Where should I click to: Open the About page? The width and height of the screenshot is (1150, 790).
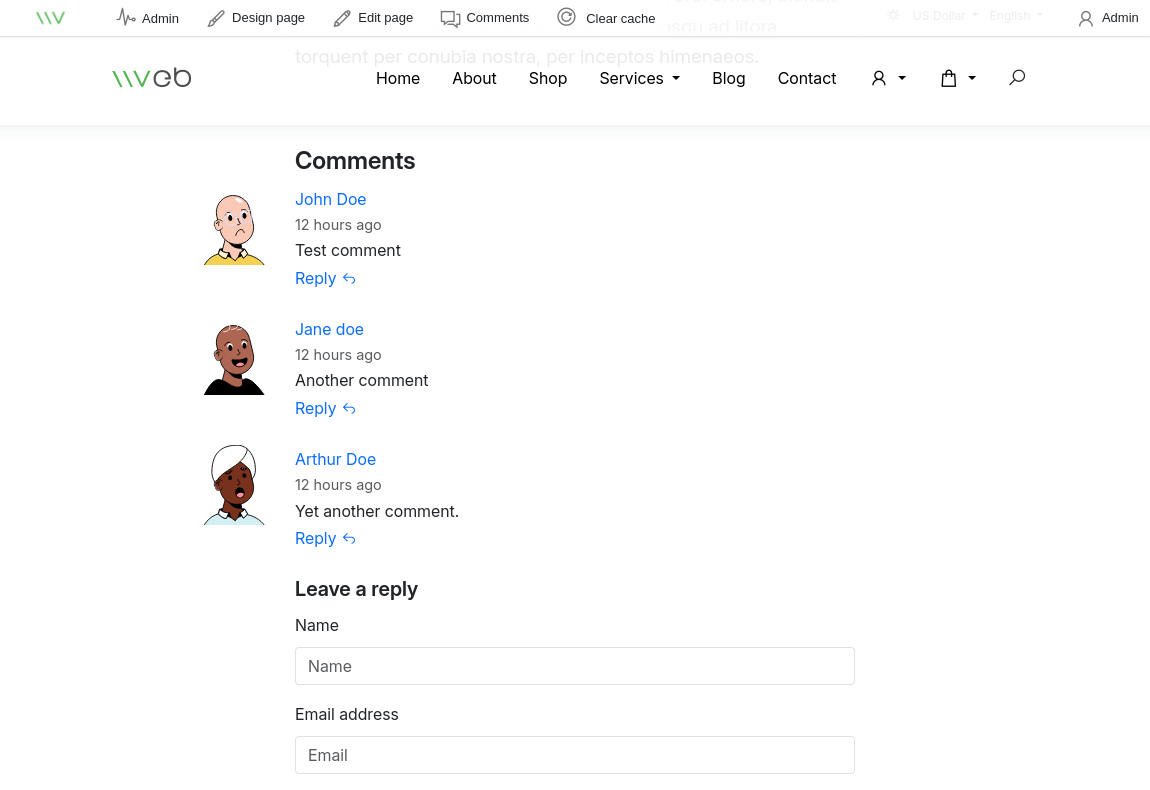[x=474, y=78]
